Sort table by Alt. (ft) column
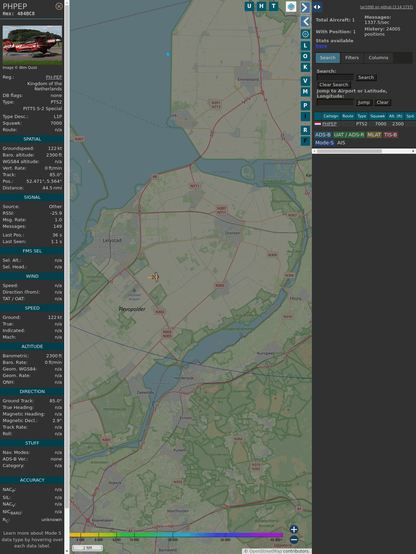416x554 pixels. [396, 116]
